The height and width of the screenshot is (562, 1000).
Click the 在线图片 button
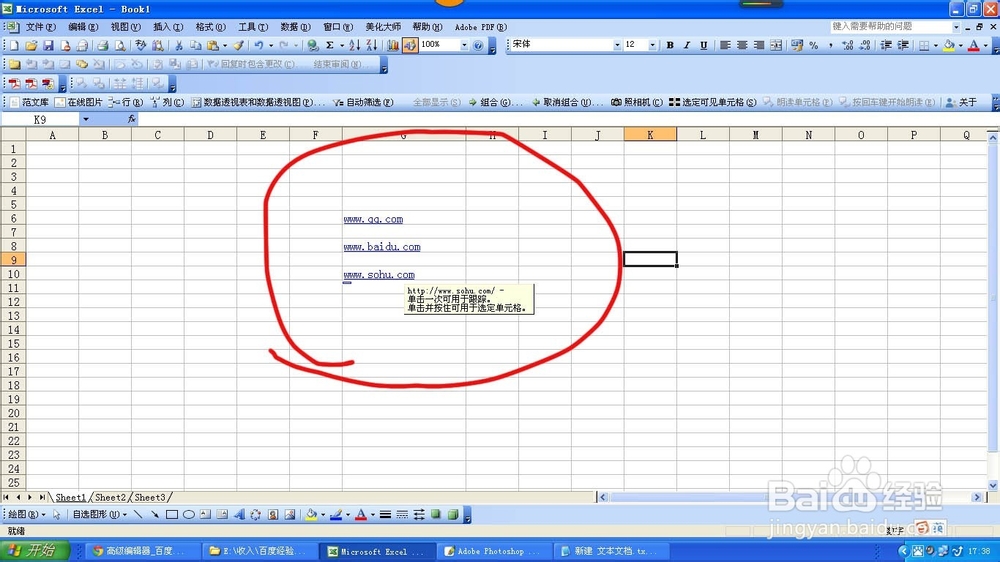[x=78, y=102]
